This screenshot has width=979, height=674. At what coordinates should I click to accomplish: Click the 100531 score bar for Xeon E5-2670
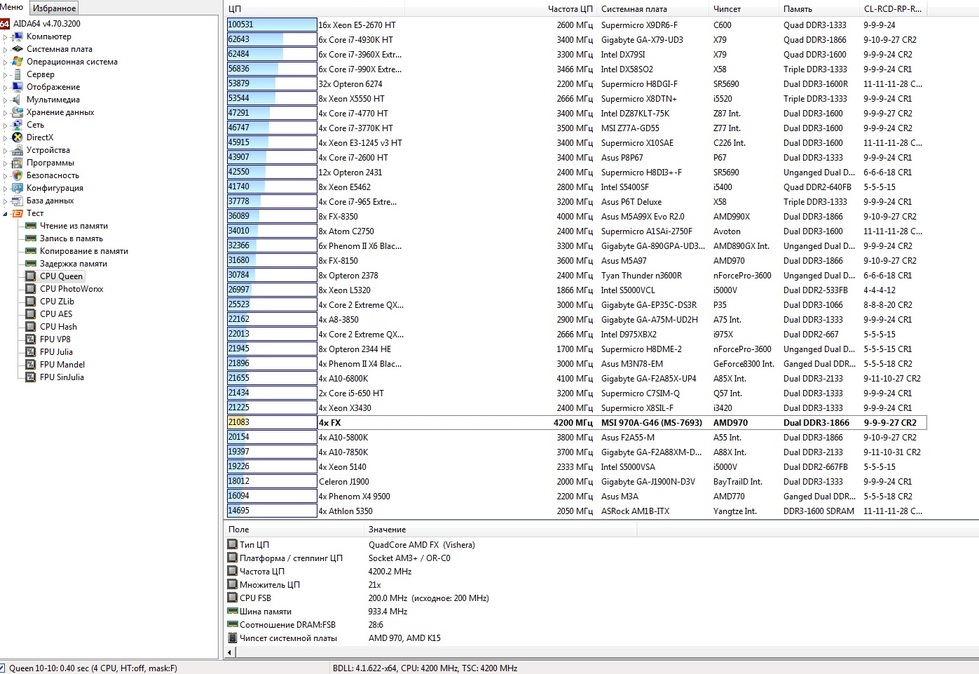click(270, 24)
